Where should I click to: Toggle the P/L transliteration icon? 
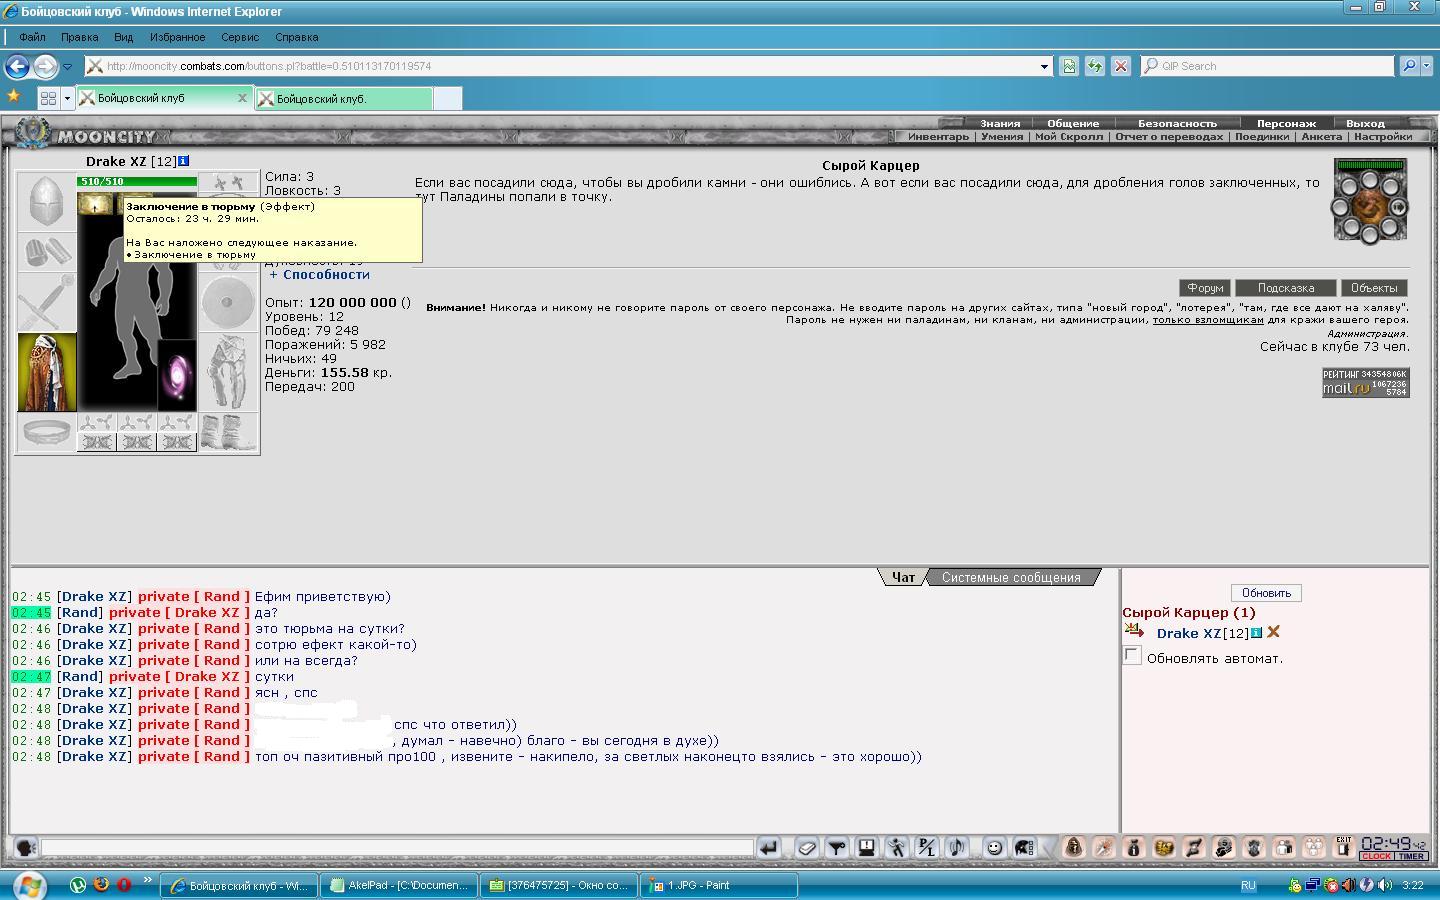pos(926,848)
